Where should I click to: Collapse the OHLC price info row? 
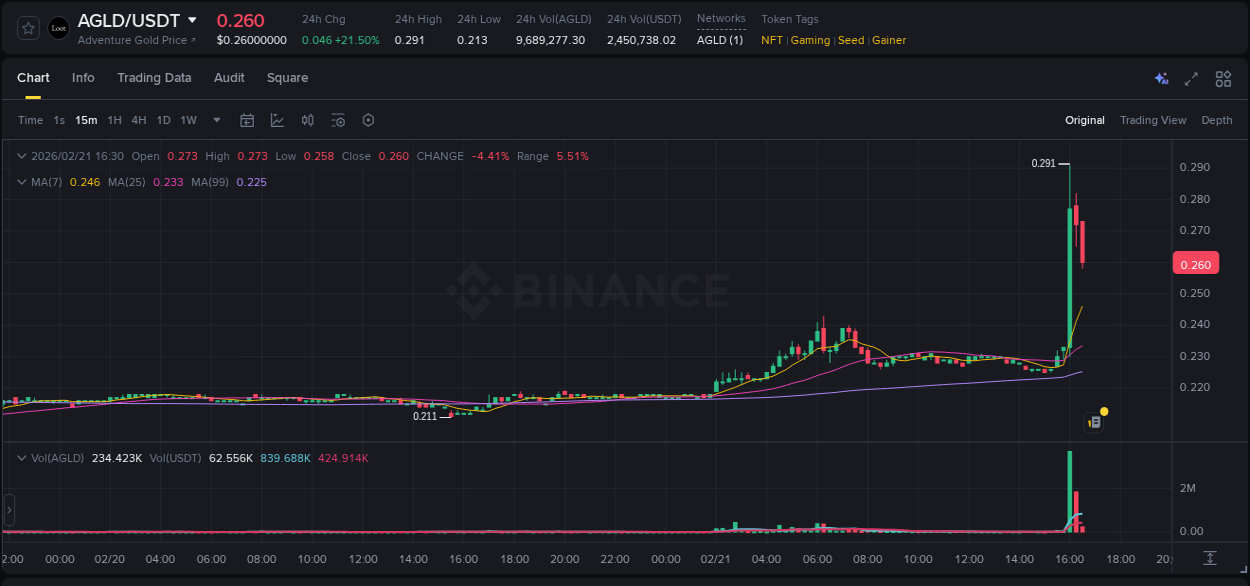tap(21, 156)
